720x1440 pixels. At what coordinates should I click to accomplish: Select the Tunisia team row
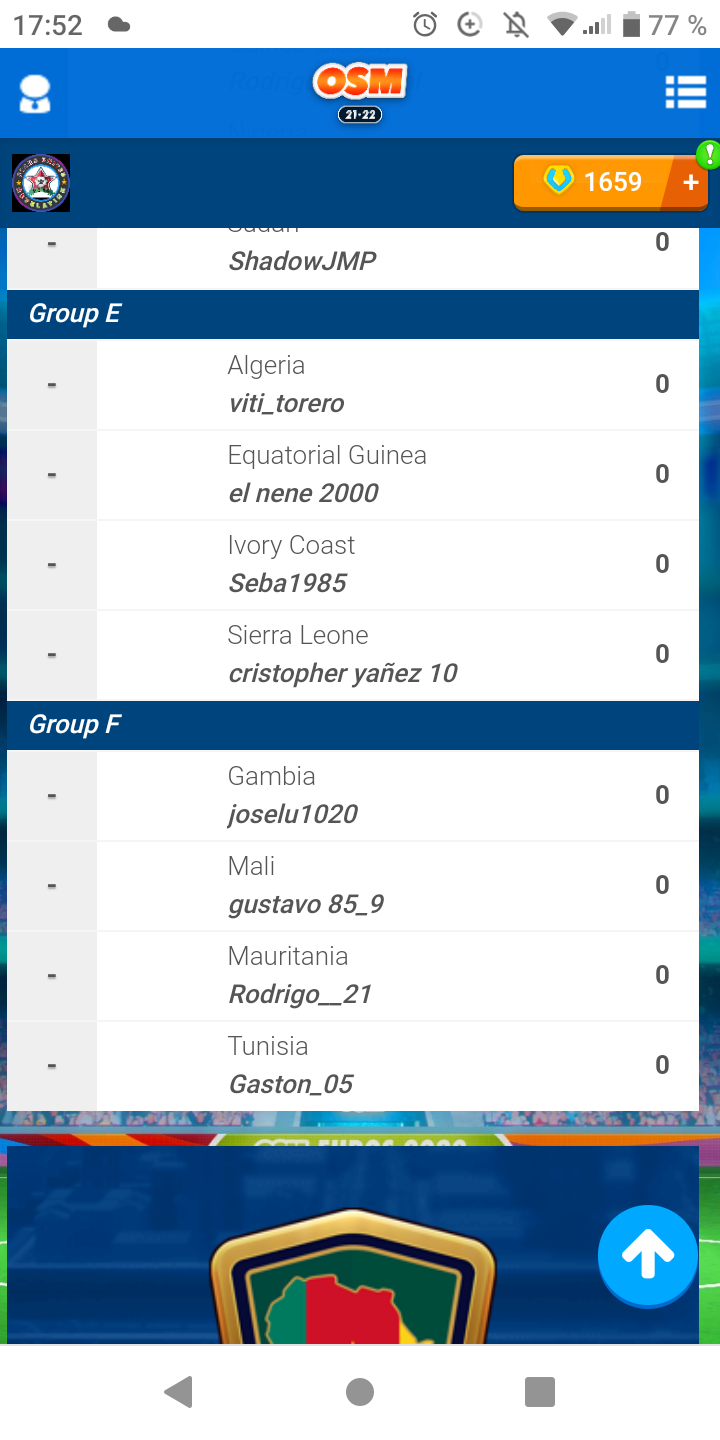[353, 1066]
